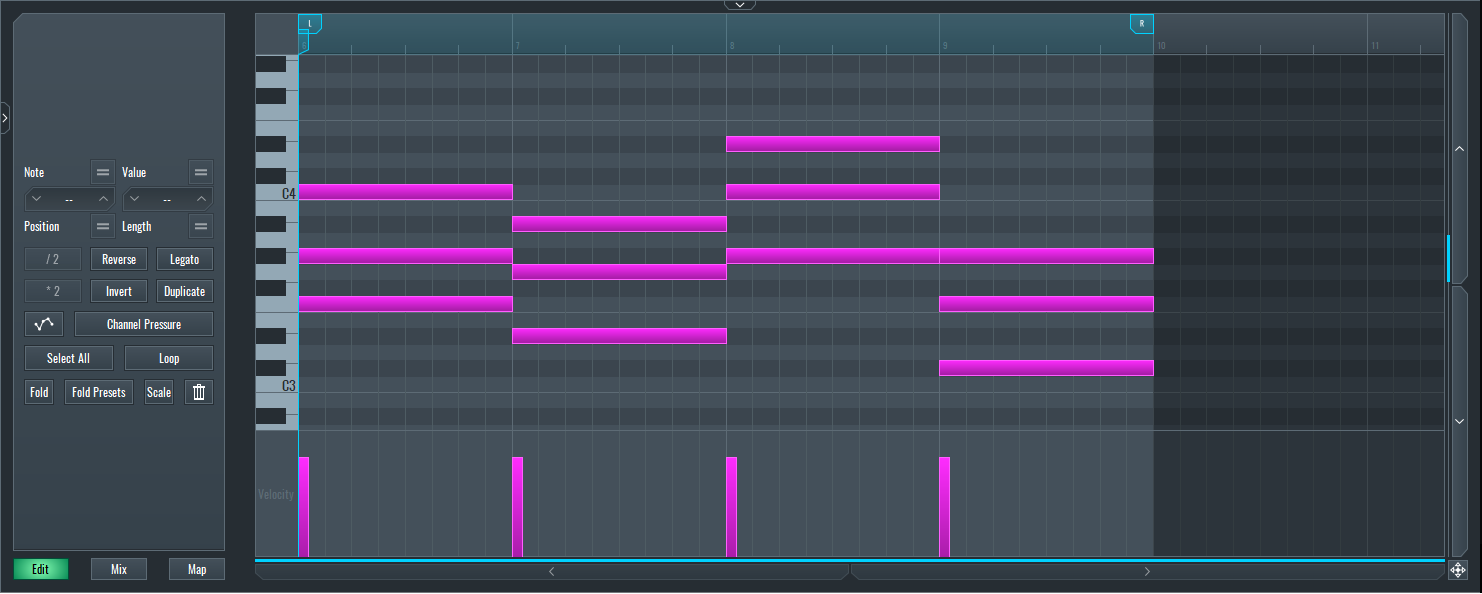Open the Fold Presets menu

tap(99, 392)
